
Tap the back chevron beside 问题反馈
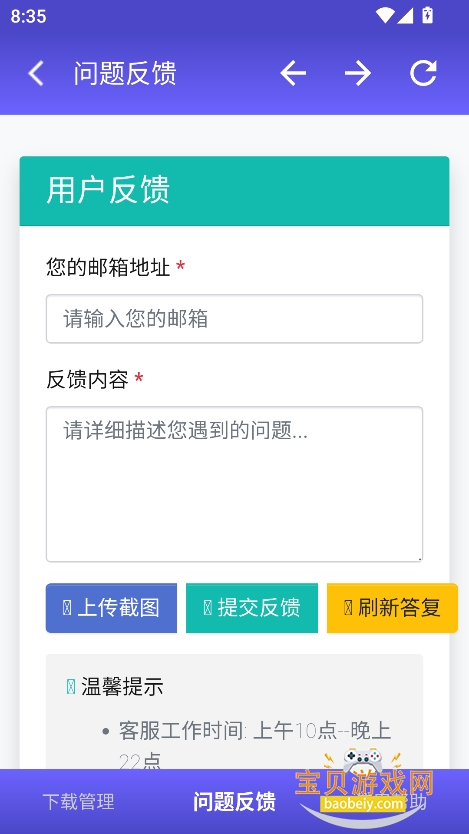[x=36, y=73]
